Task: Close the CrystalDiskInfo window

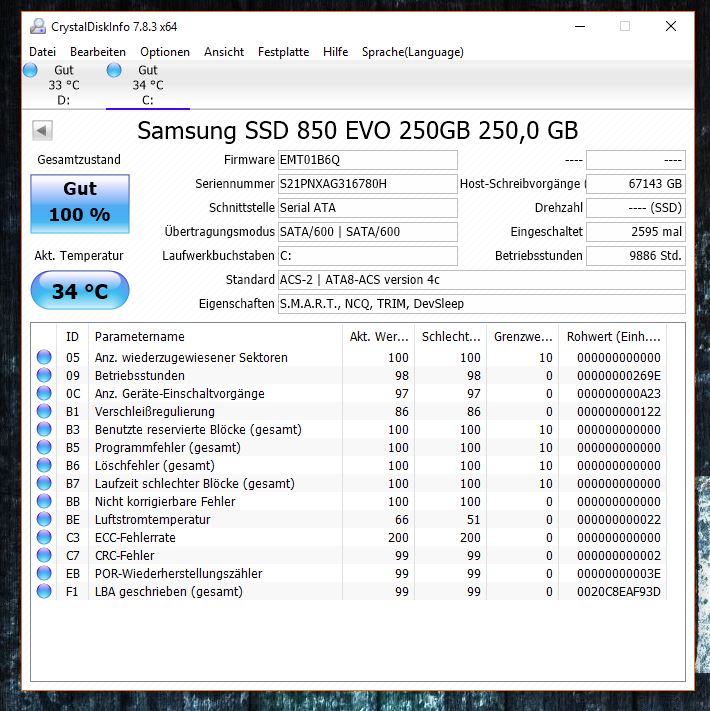Action: [x=671, y=26]
